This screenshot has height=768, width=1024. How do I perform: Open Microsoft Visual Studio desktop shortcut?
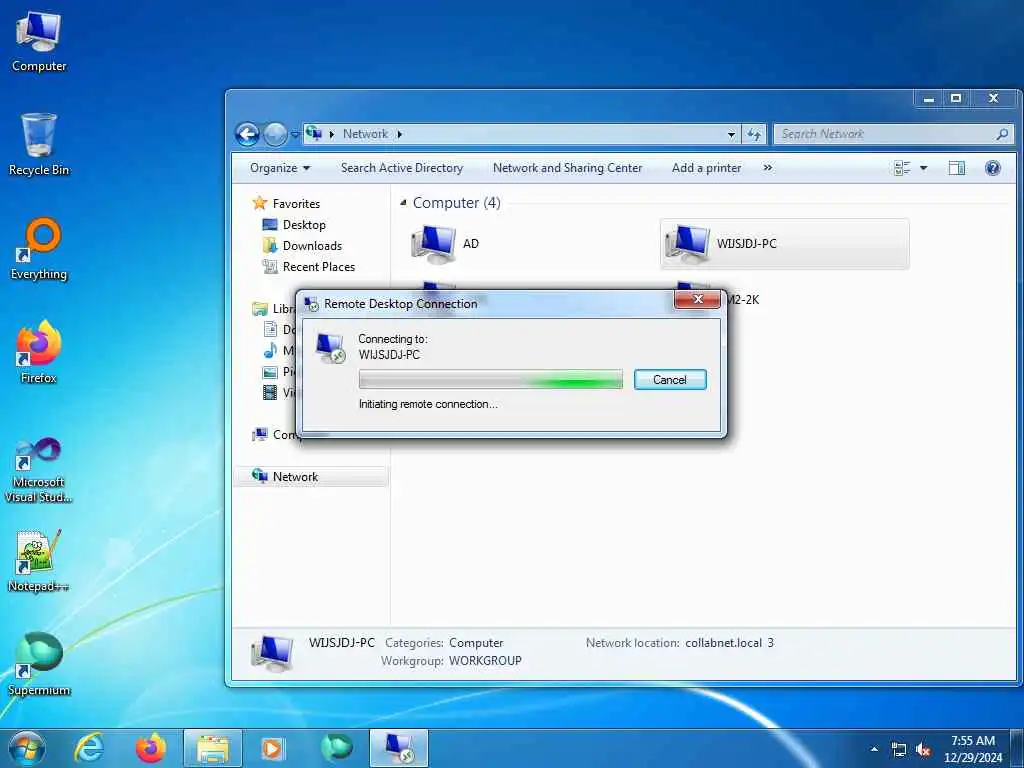click(x=39, y=470)
